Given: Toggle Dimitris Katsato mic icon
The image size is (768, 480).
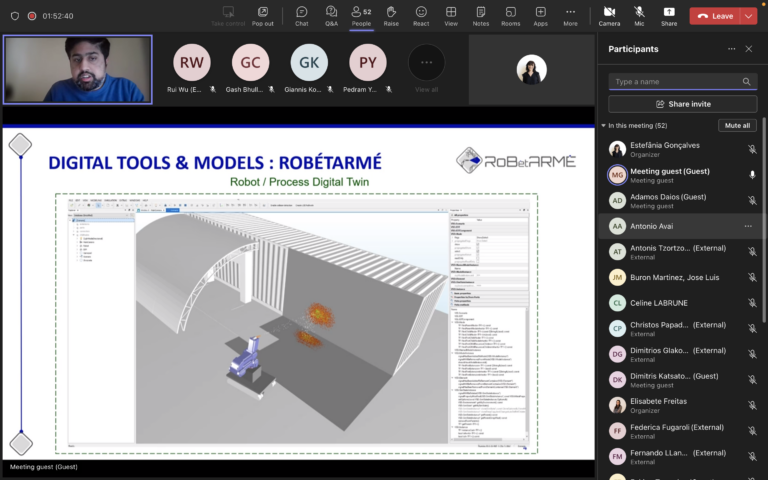Looking at the screenshot, I should tap(752, 380).
